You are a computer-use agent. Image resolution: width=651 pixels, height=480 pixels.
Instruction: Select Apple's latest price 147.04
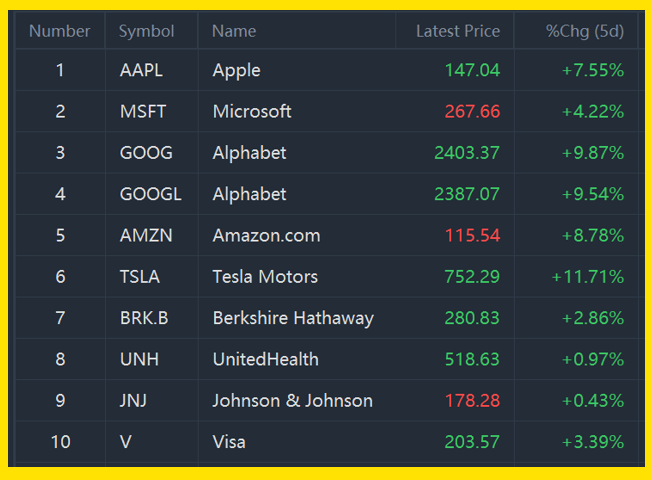[473, 70]
